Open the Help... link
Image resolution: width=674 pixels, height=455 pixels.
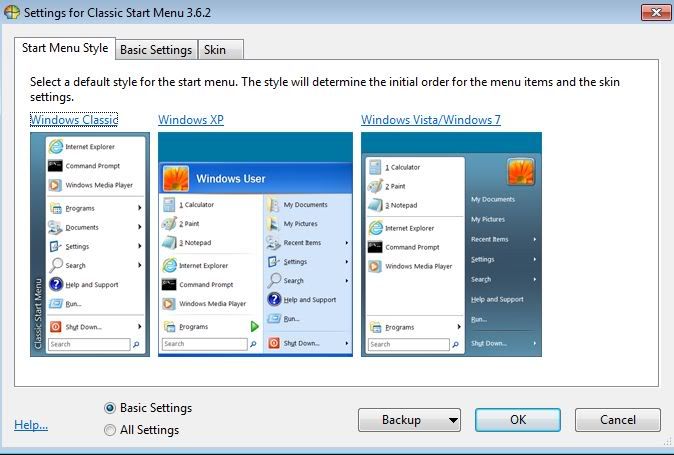[31, 425]
